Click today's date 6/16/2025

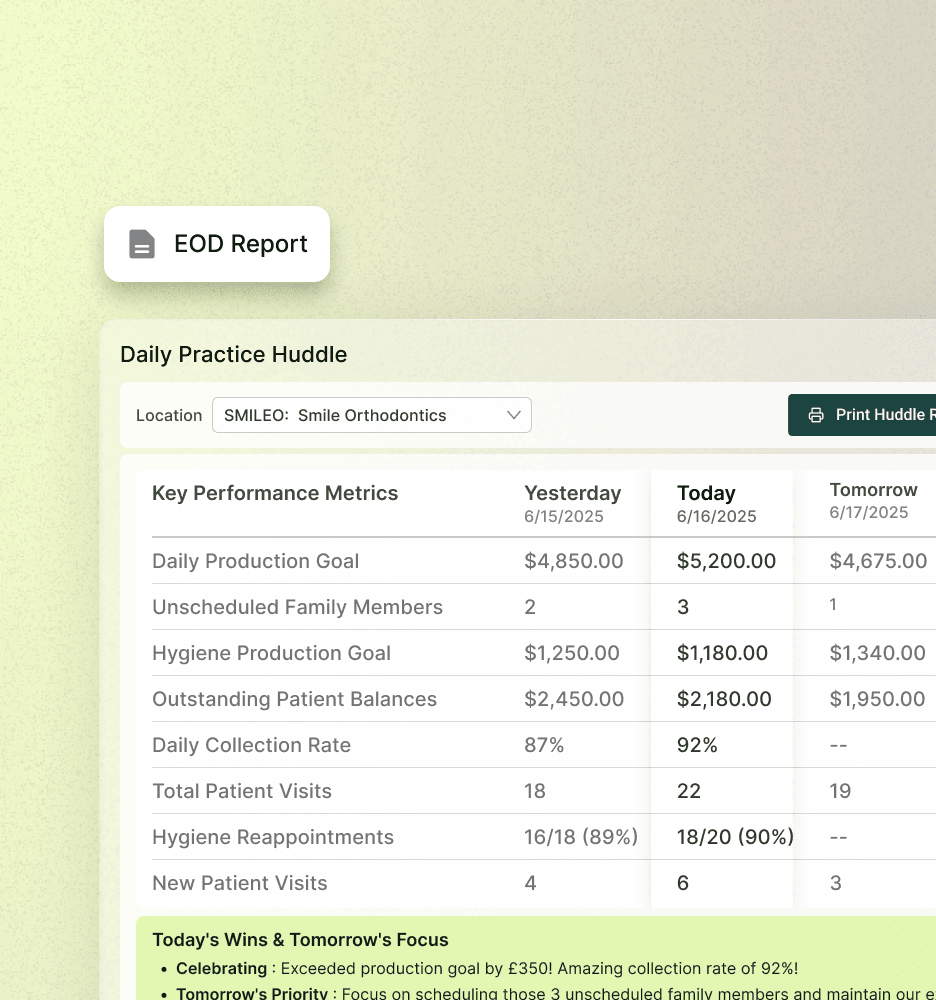pyautogui.click(x=717, y=517)
